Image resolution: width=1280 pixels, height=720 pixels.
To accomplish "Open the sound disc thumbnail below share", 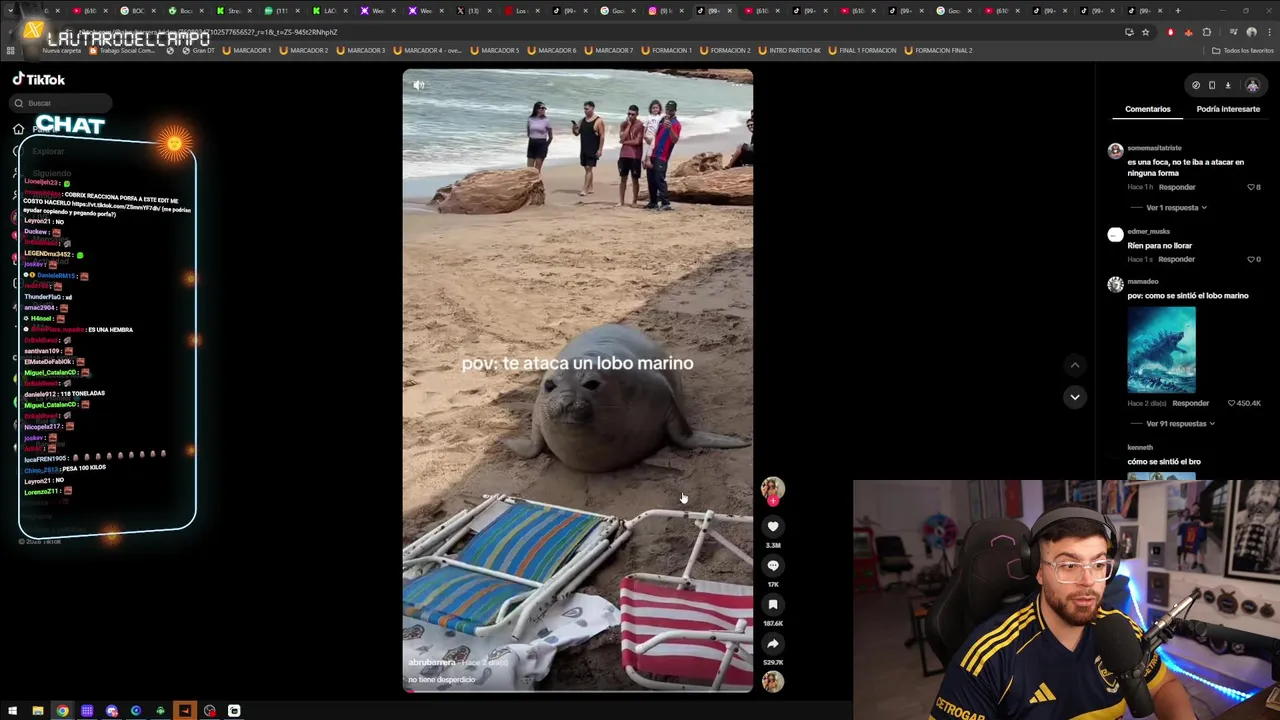I will point(772,681).
